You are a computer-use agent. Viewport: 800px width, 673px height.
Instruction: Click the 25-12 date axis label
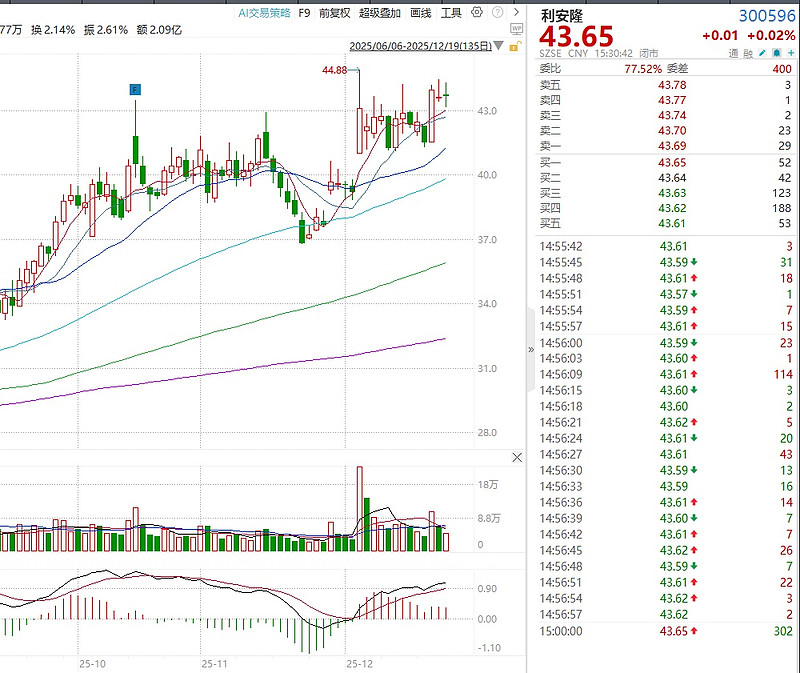coord(359,664)
